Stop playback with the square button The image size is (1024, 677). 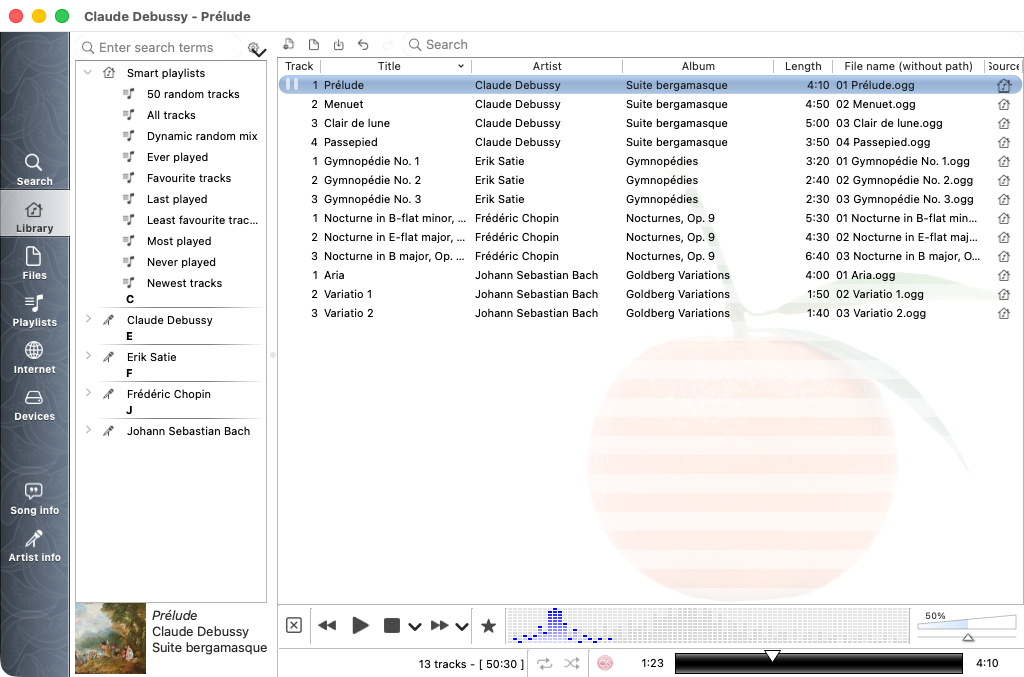click(392, 625)
